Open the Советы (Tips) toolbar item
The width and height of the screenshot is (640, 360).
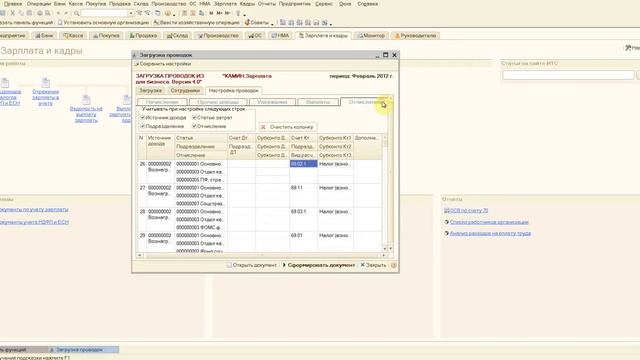pyautogui.click(x=257, y=22)
